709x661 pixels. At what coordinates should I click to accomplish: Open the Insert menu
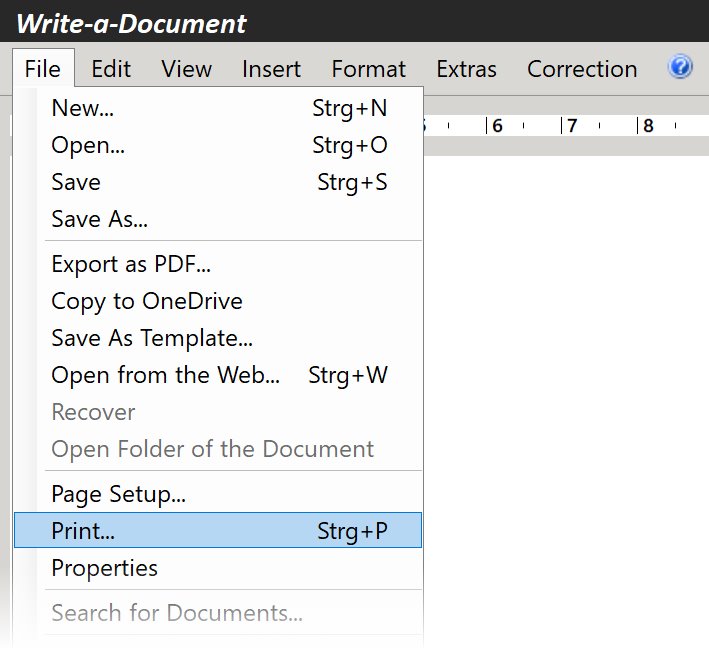click(271, 69)
